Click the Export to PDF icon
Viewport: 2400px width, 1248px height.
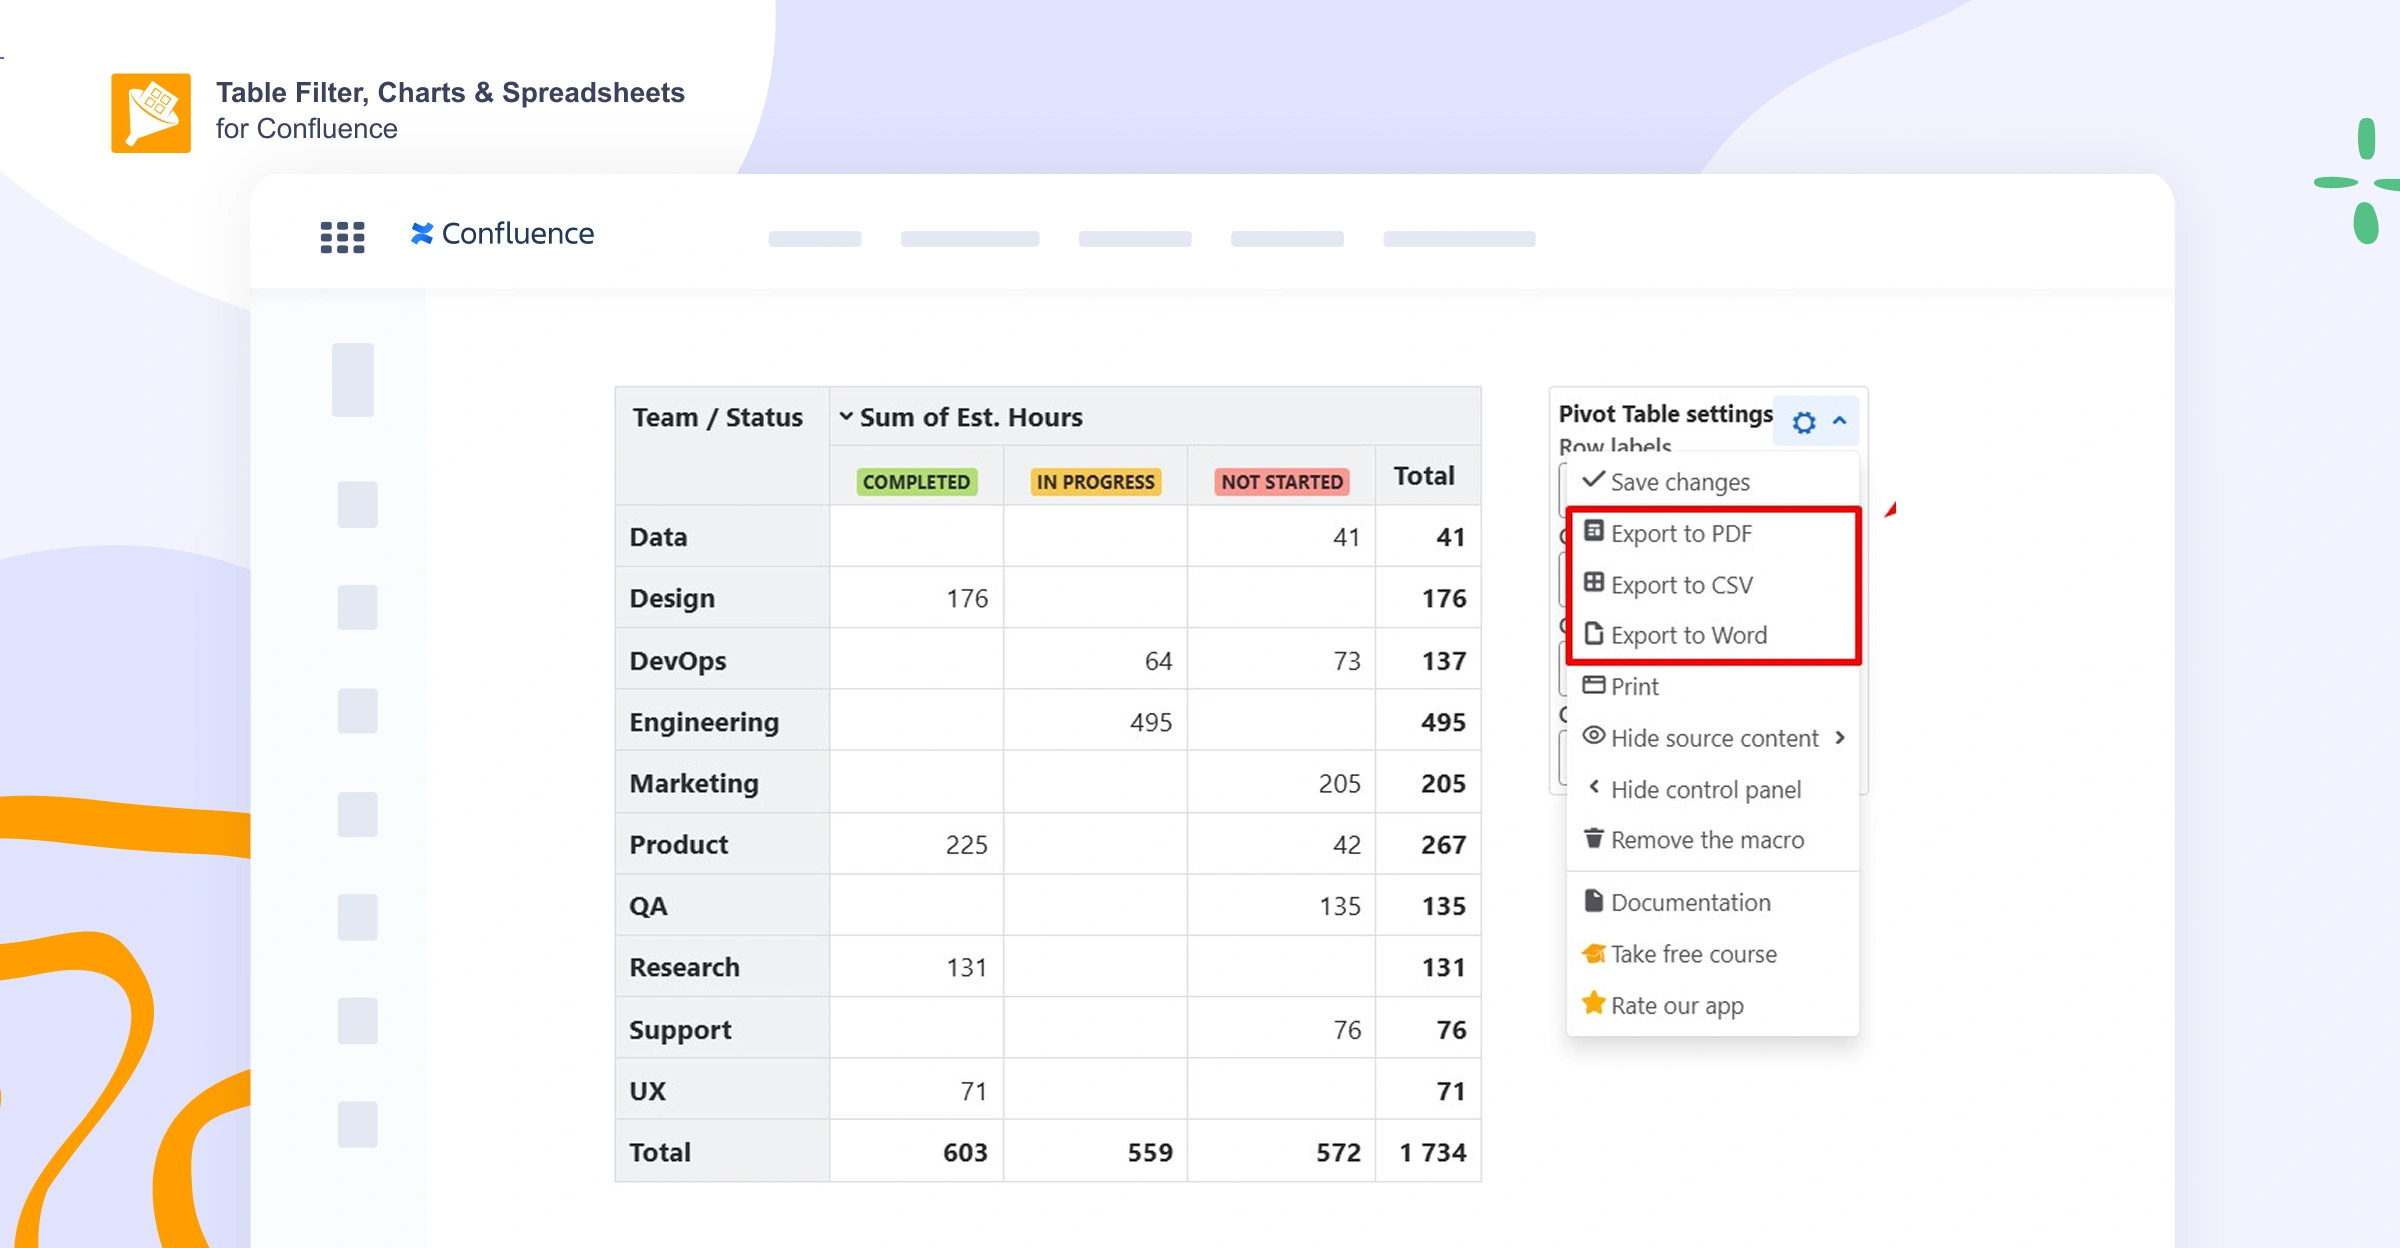pyautogui.click(x=1594, y=532)
